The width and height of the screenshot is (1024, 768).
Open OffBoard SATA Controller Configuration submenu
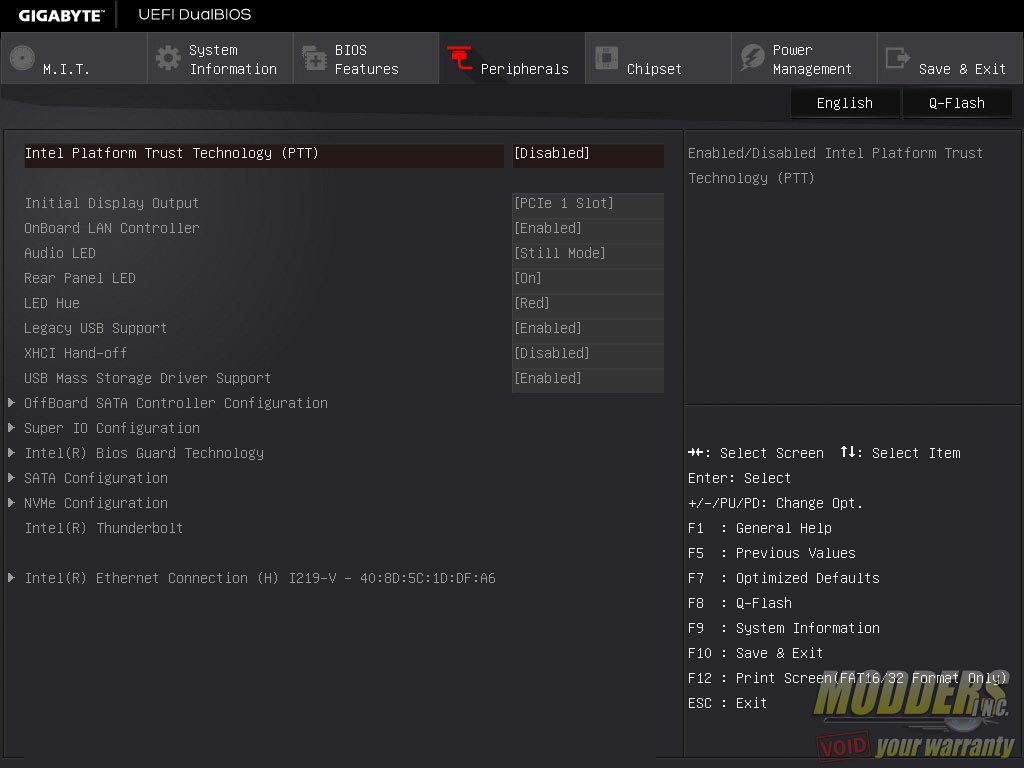tap(176, 404)
